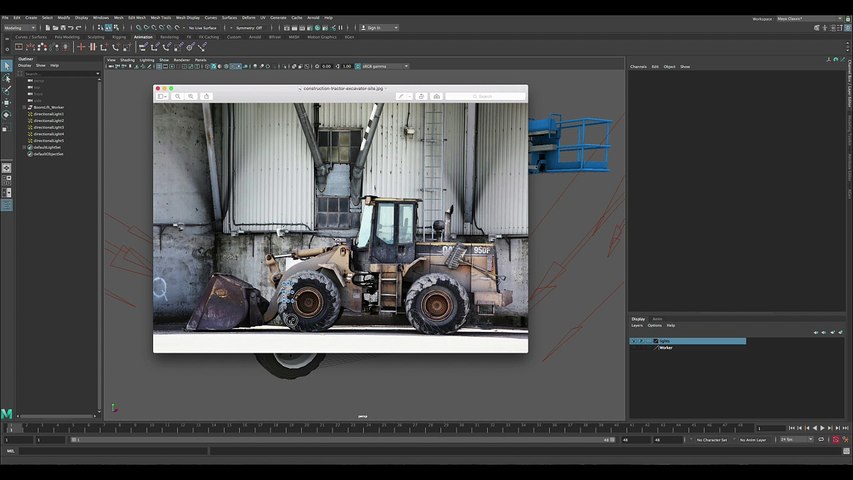This screenshot has height=480, width=853.
Task: Select directionalLight3 in the Outliner
Action: [x=48, y=127]
